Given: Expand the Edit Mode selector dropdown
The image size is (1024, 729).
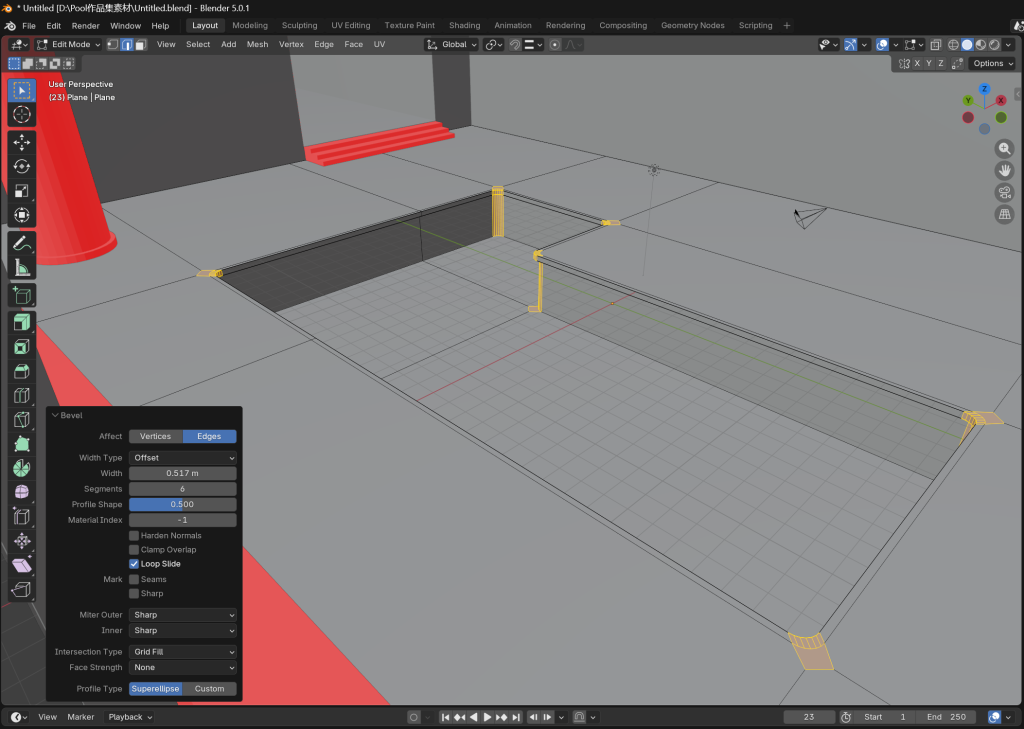Looking at the screenshot, I should tap(69, 44).
